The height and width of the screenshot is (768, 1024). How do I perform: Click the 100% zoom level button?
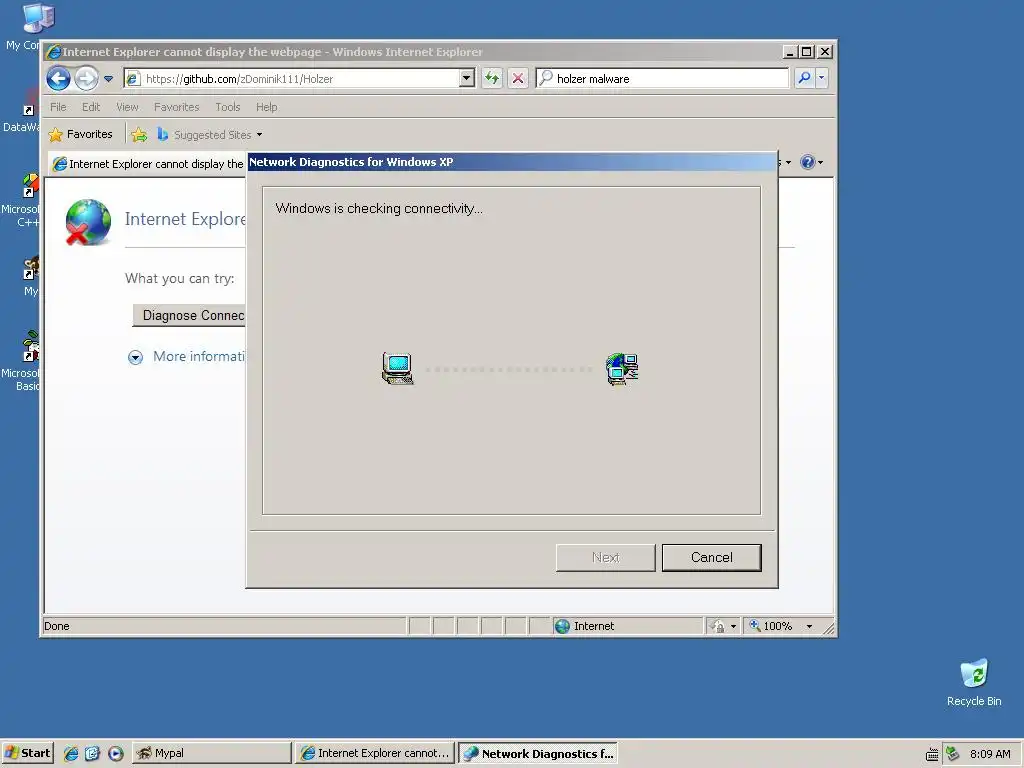click(x=772, y=626)
